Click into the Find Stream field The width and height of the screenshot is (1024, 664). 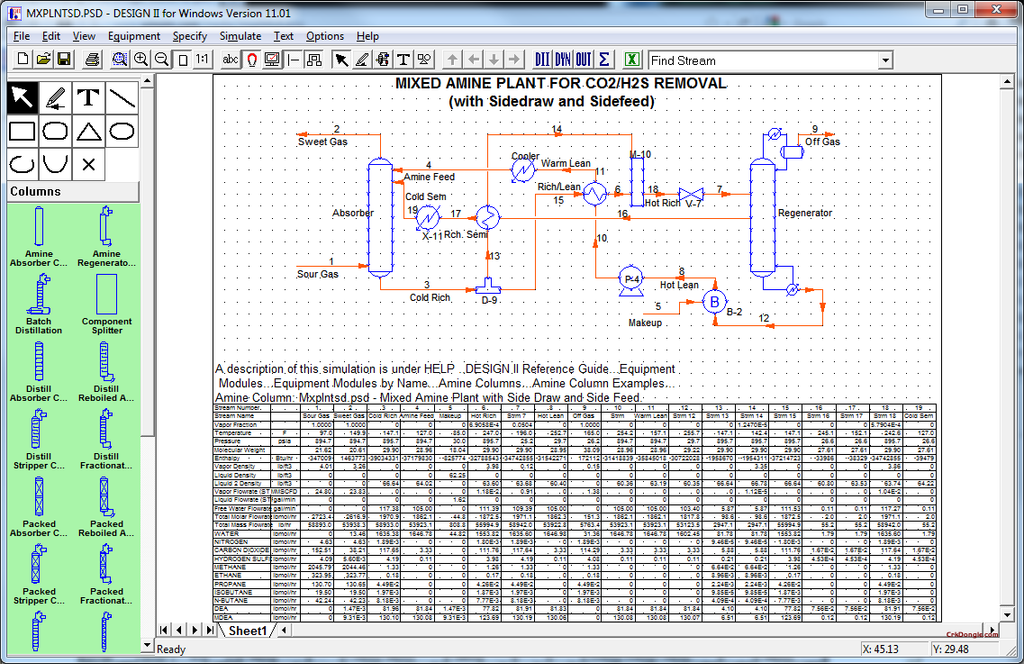click(x=763, y=61)
